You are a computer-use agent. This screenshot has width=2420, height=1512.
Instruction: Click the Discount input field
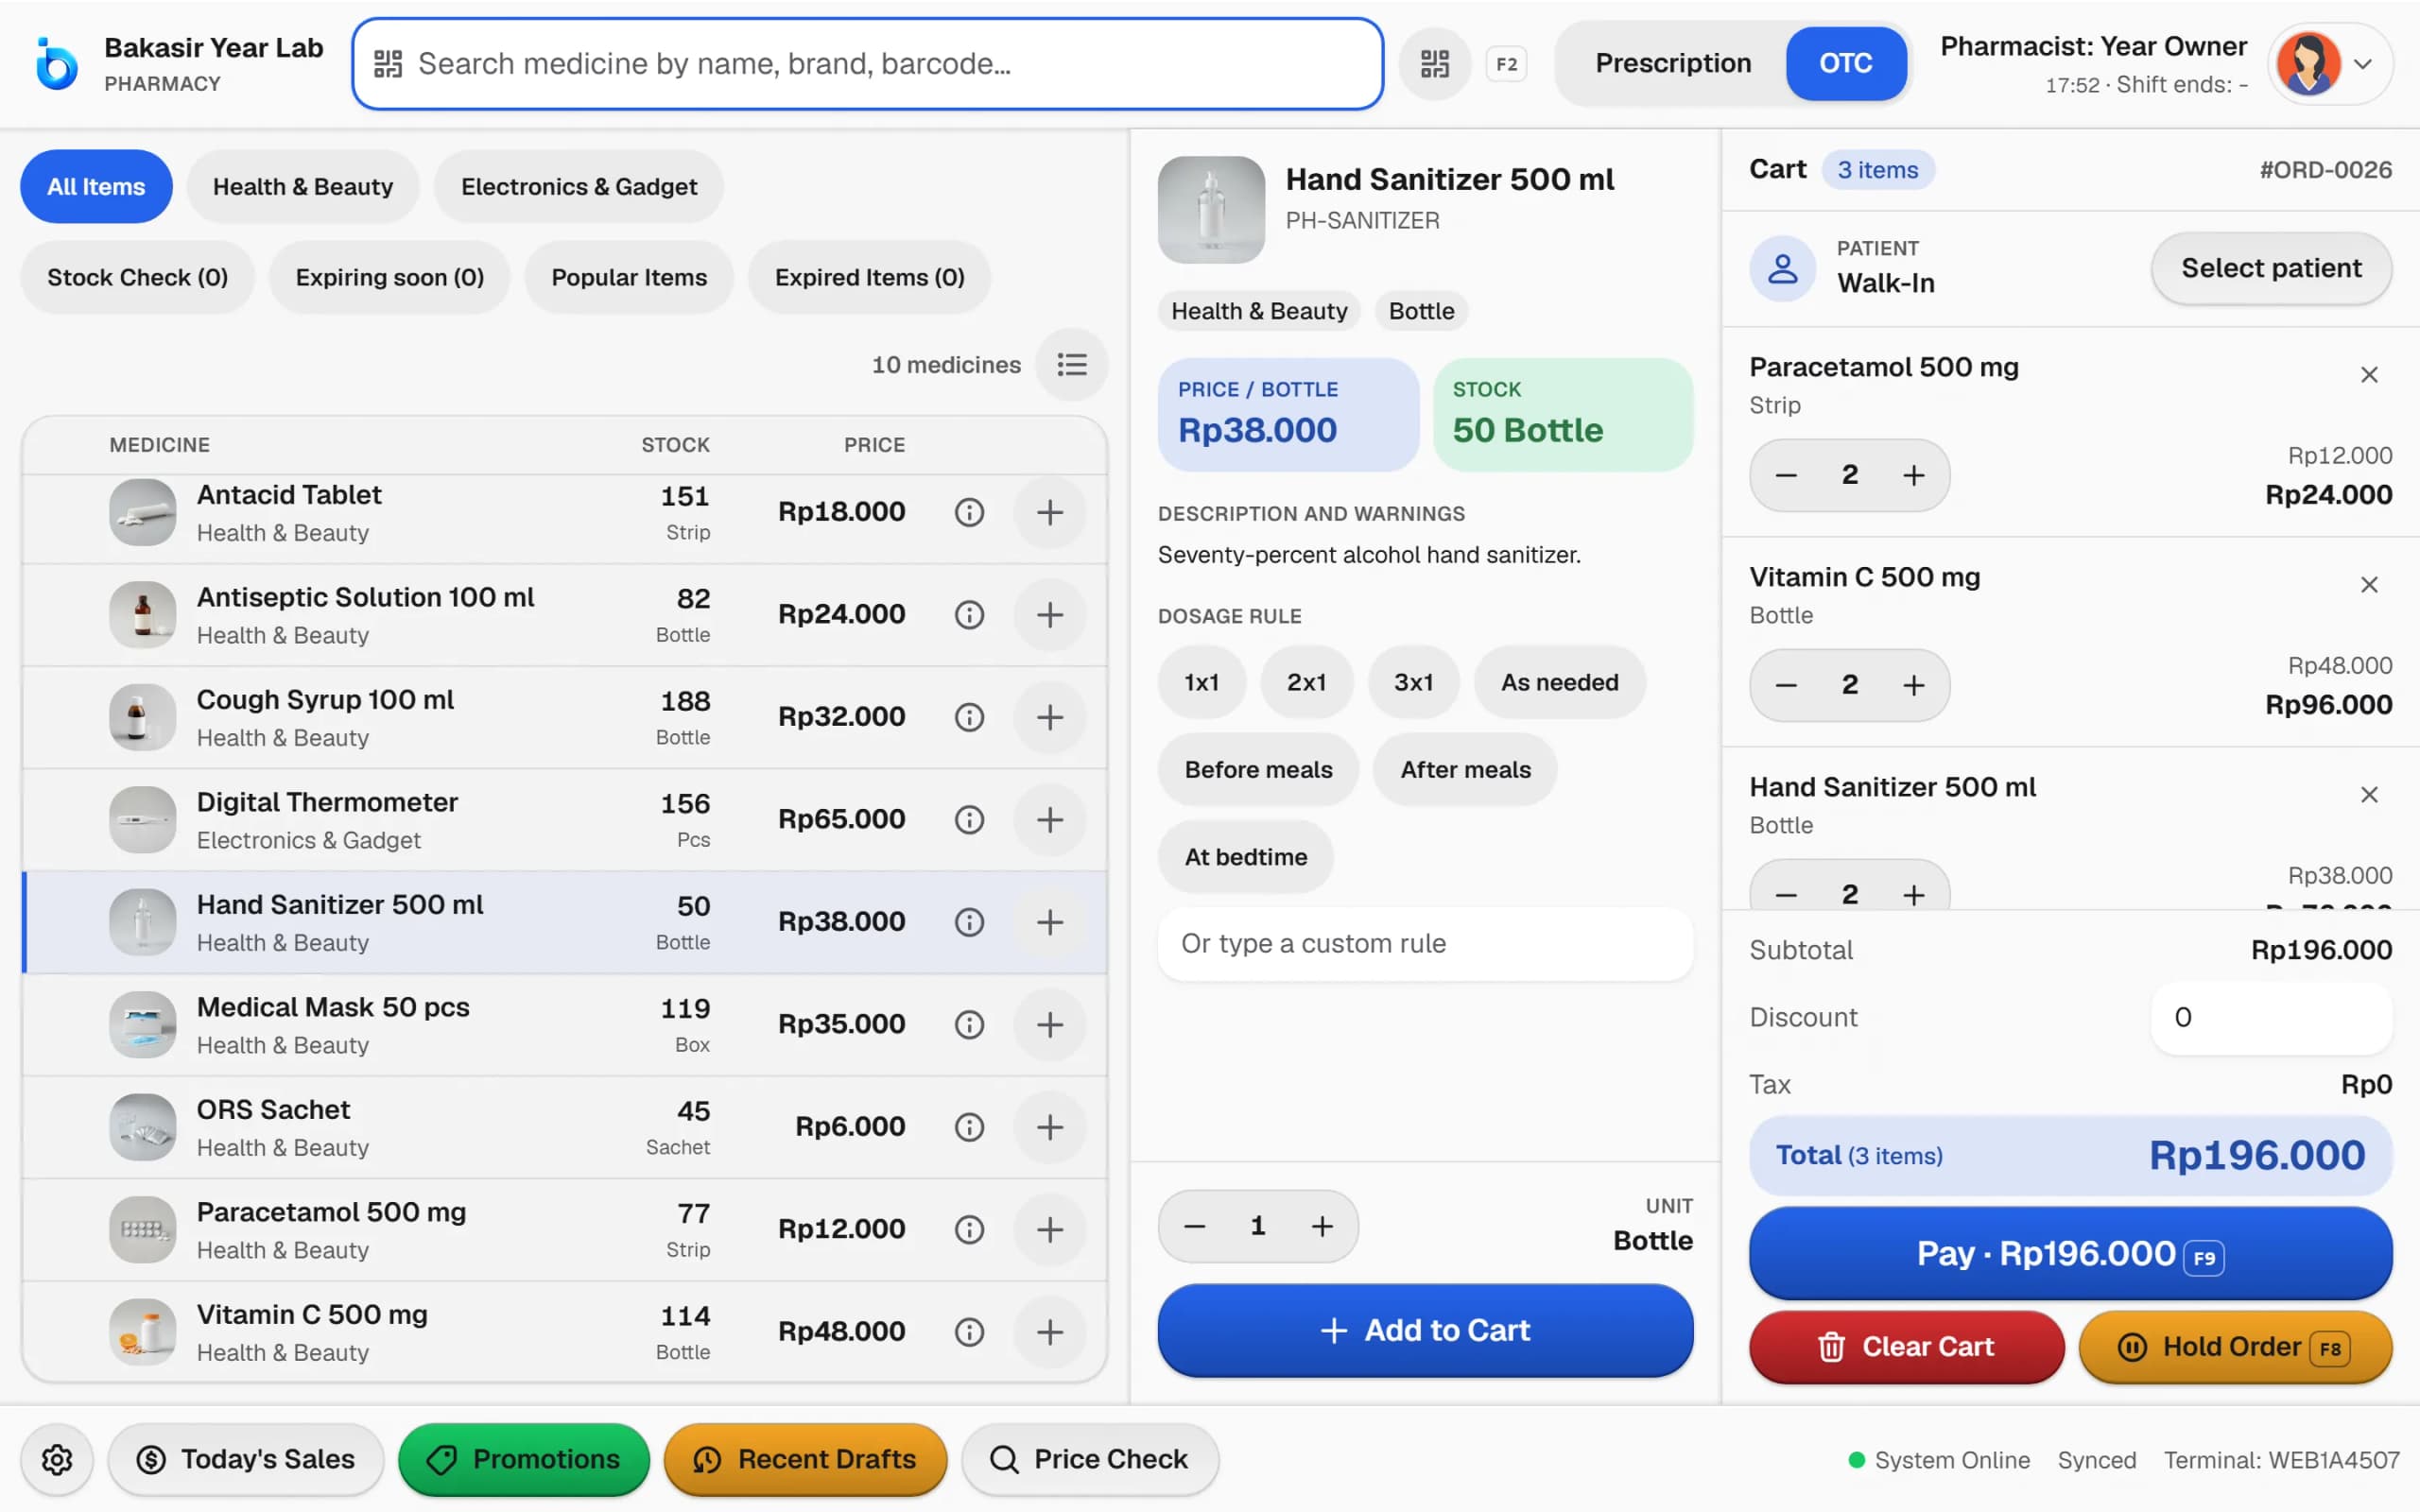tap(2270, 1018)
